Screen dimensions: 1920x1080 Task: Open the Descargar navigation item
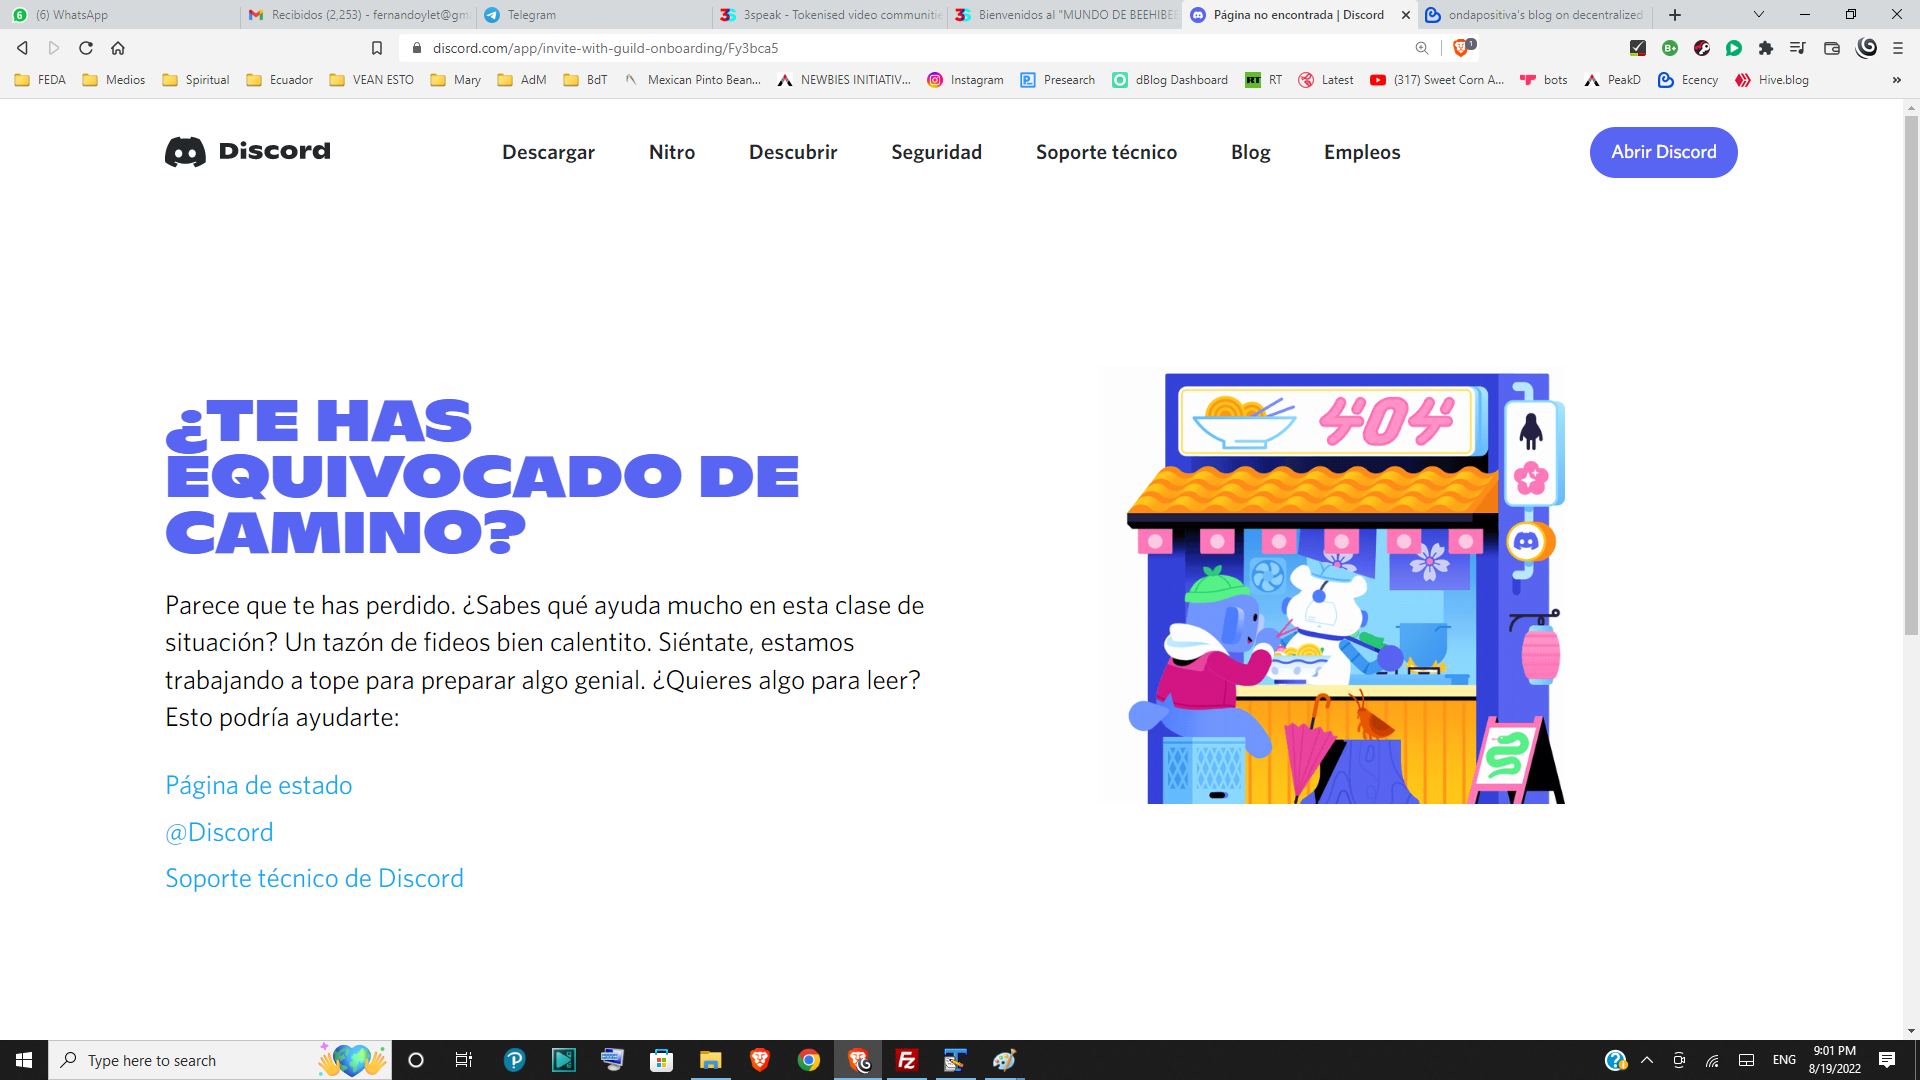548,152
